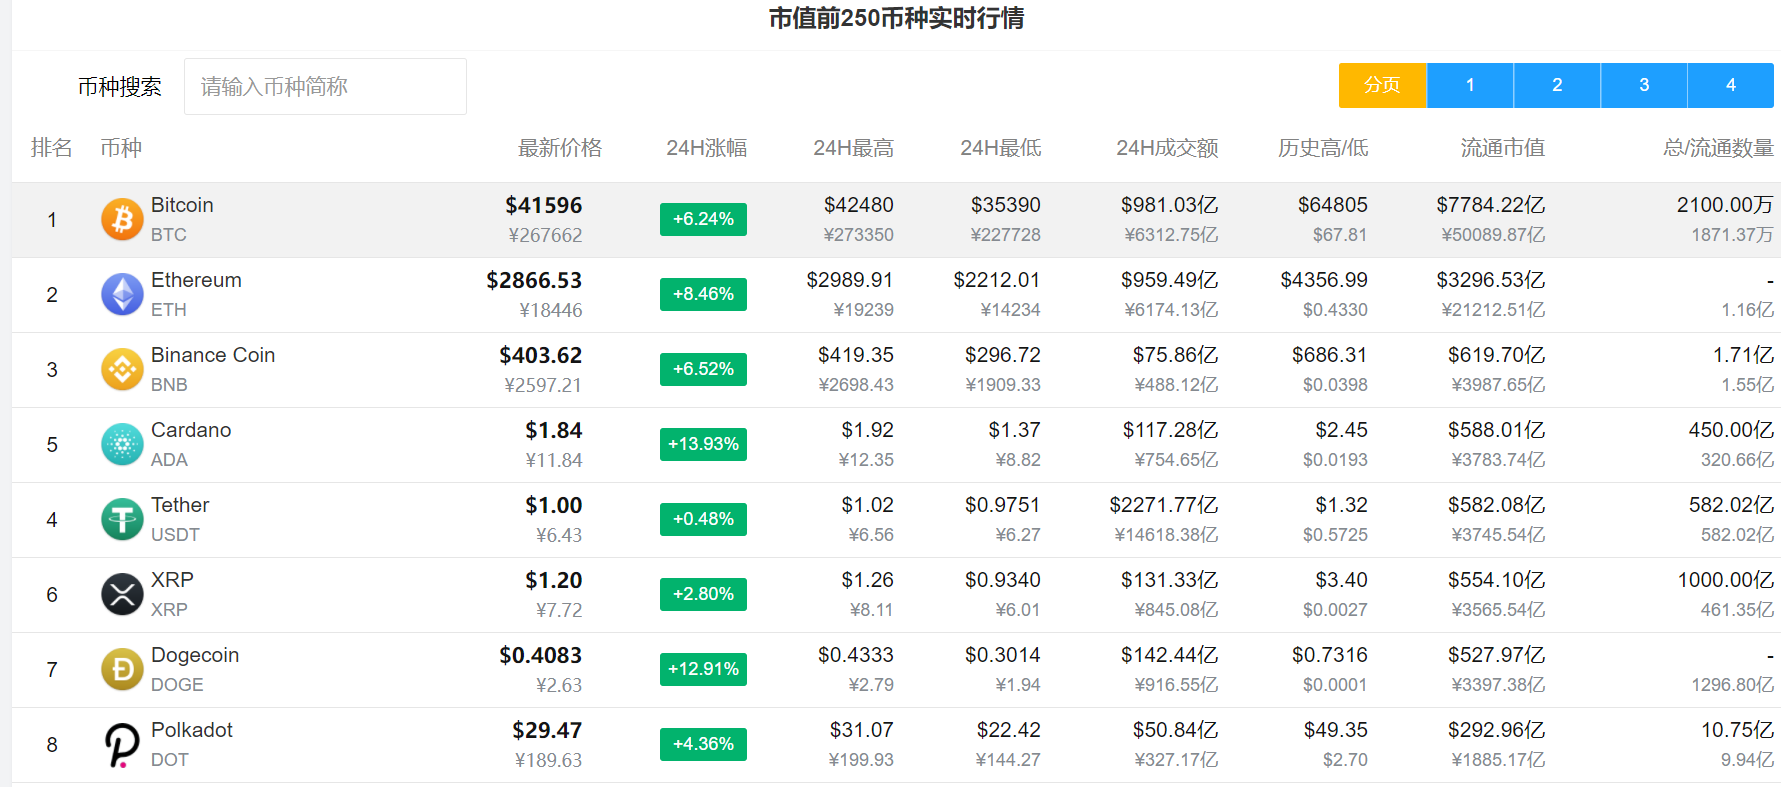The width and height of the screenshot is (1781, 787).
Task: Open the Dogecoin coin name link
Action: pyautogui.click(x=195, y=655)
